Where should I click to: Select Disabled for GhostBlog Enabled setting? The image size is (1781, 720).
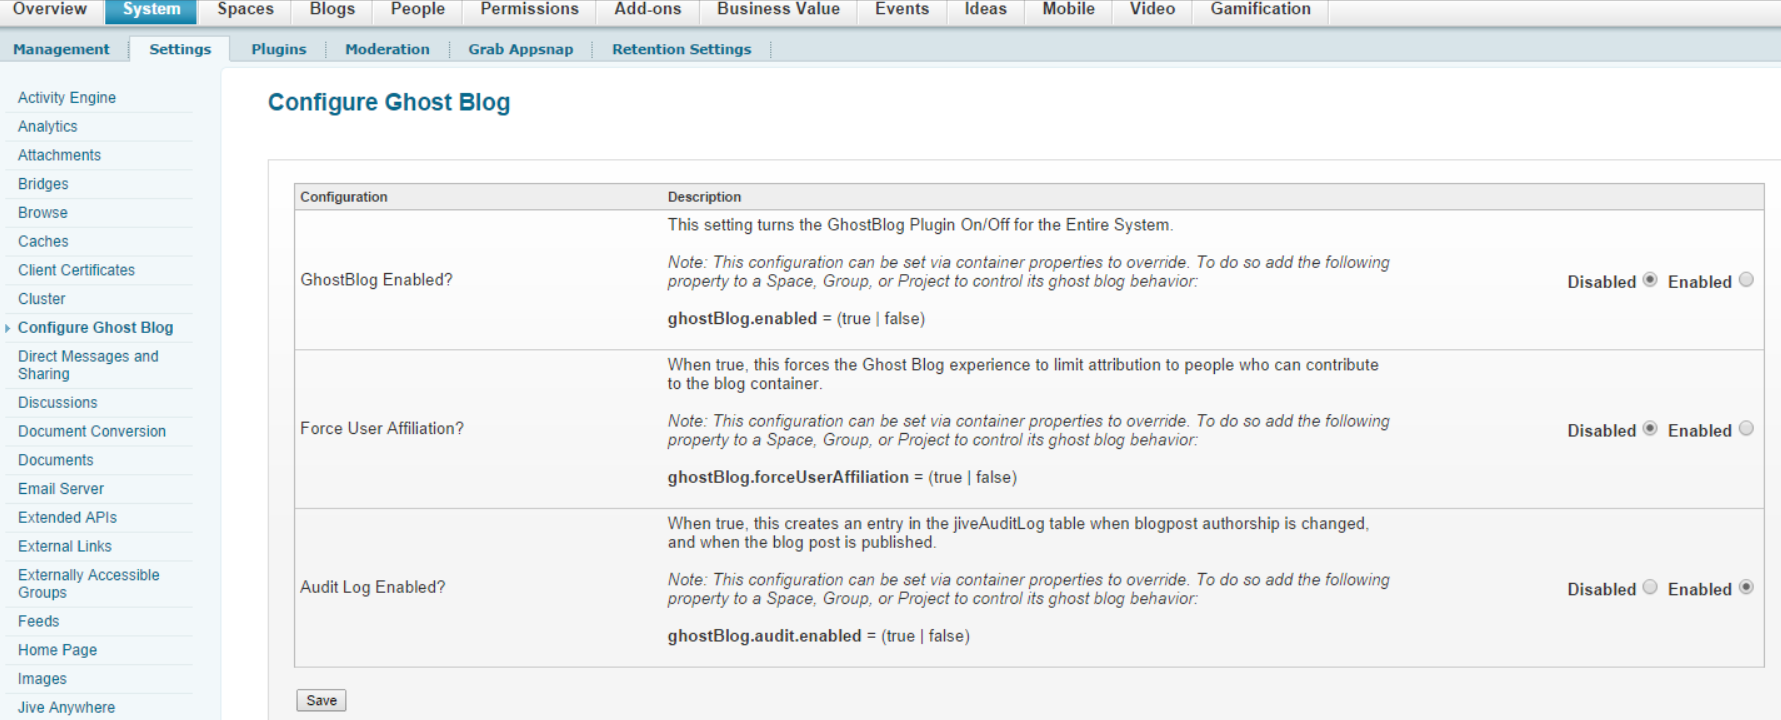point(1650,280)
